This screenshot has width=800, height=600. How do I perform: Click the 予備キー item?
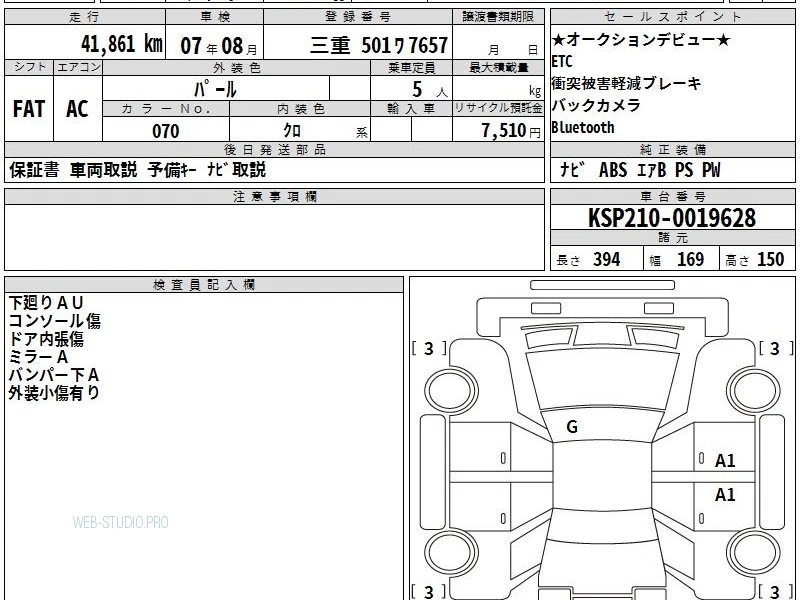coord(172,170)
